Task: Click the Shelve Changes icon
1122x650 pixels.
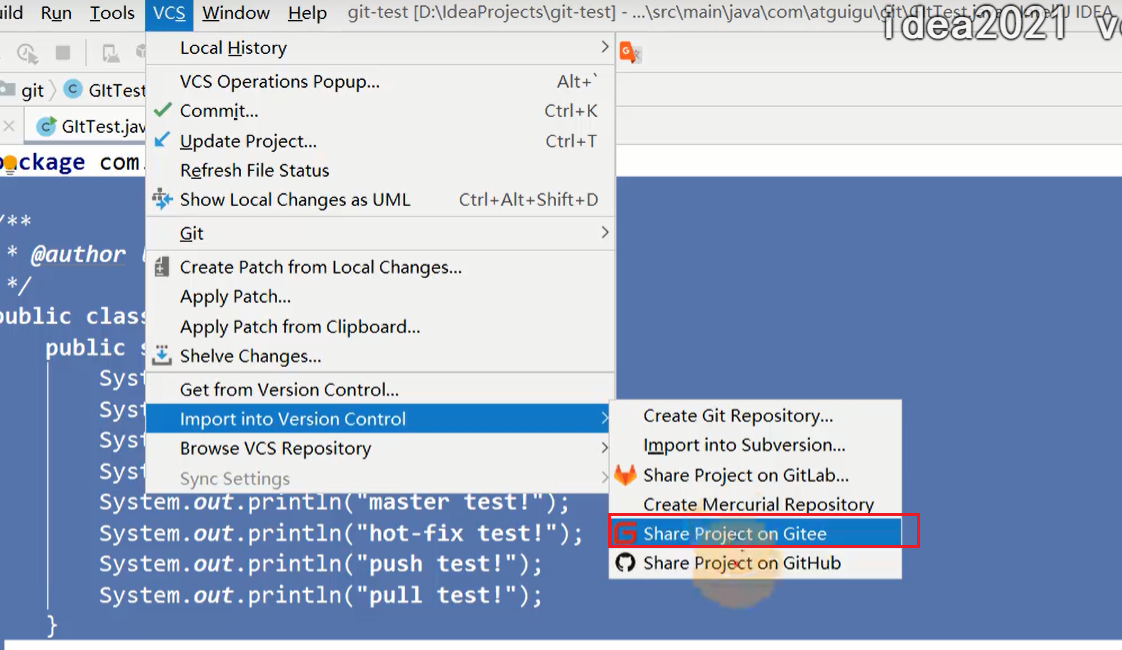Action: pyautogui.click(x=162, y=355)
